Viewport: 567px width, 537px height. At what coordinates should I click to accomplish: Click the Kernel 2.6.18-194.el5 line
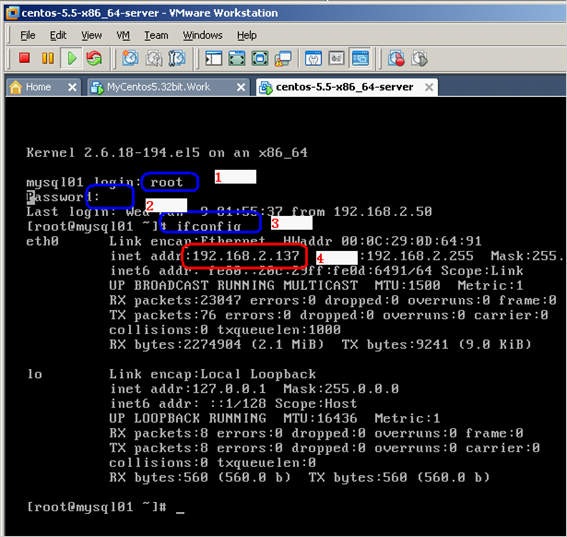[x=167, y=153]
